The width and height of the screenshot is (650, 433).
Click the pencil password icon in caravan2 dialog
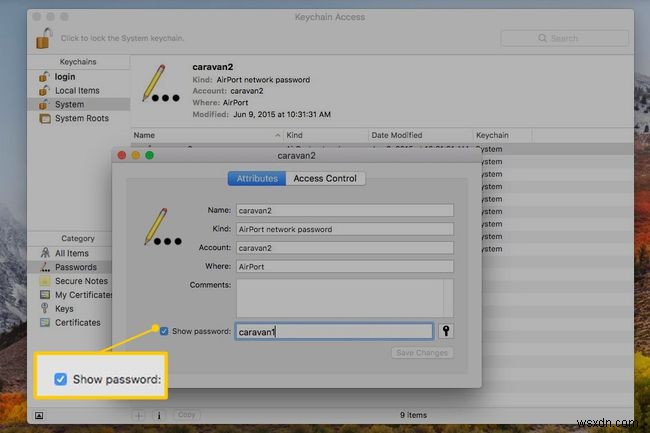pos(162,227)
